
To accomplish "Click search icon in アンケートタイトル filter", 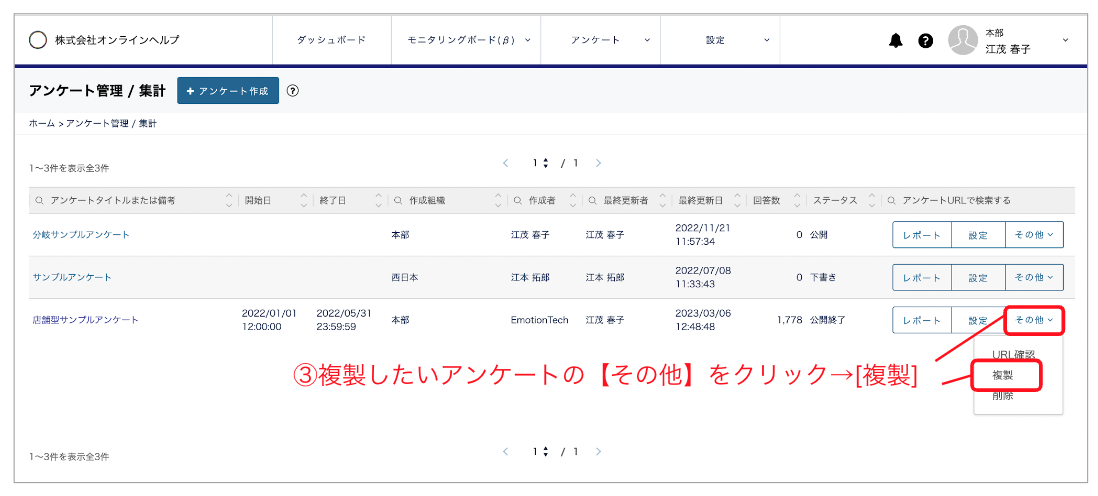I will click(x=39, y=200).
